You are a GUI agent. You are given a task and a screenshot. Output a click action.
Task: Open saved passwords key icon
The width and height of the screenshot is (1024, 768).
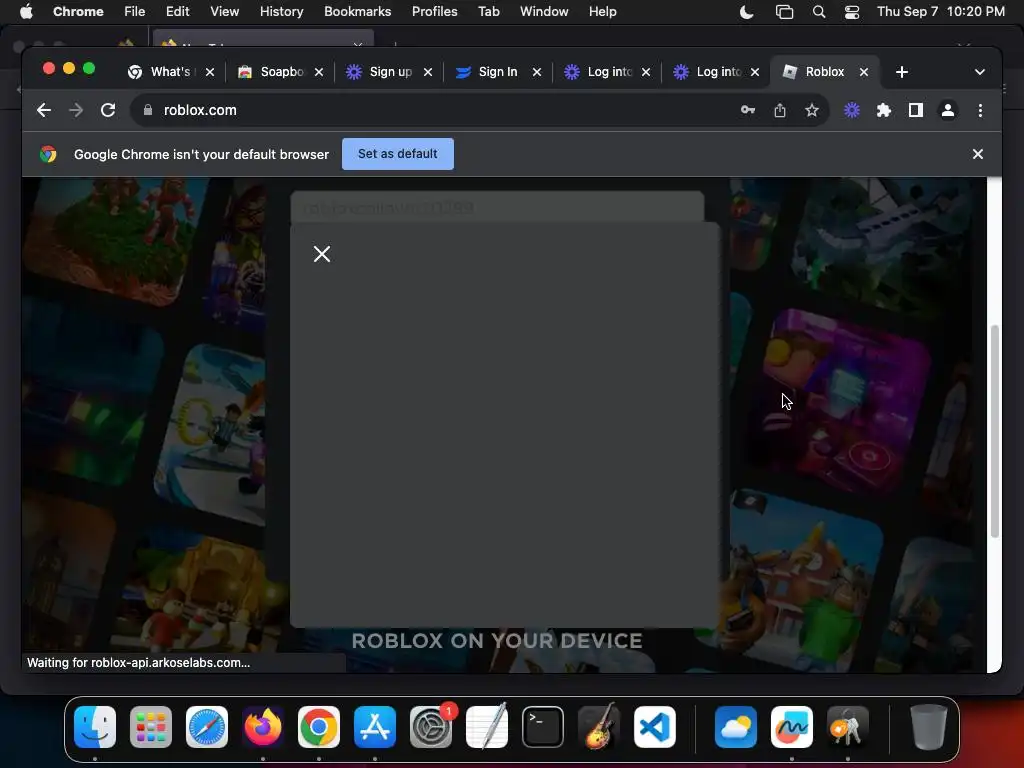point(748,110)
